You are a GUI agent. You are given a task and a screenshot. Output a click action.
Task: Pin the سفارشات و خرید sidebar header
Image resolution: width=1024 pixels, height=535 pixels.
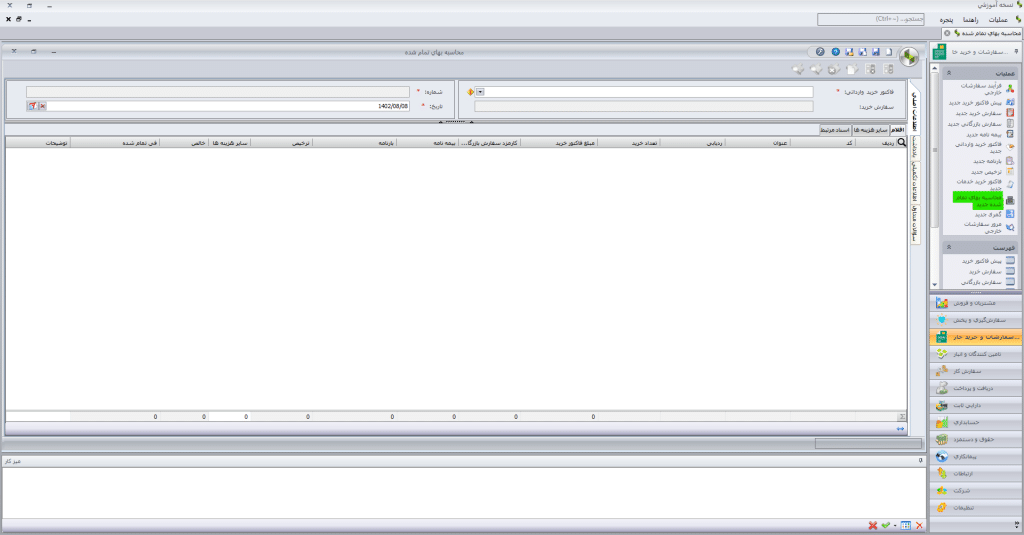coord(1016,52)
